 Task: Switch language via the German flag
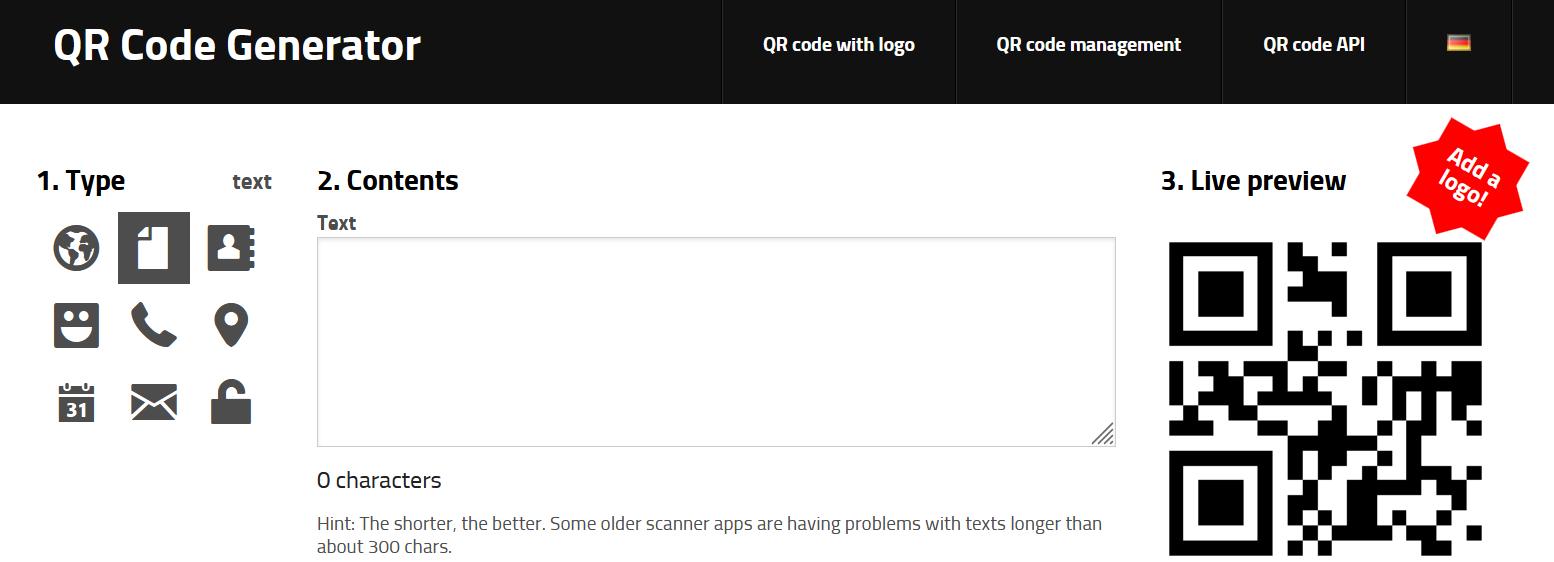tap(1458, 43)
